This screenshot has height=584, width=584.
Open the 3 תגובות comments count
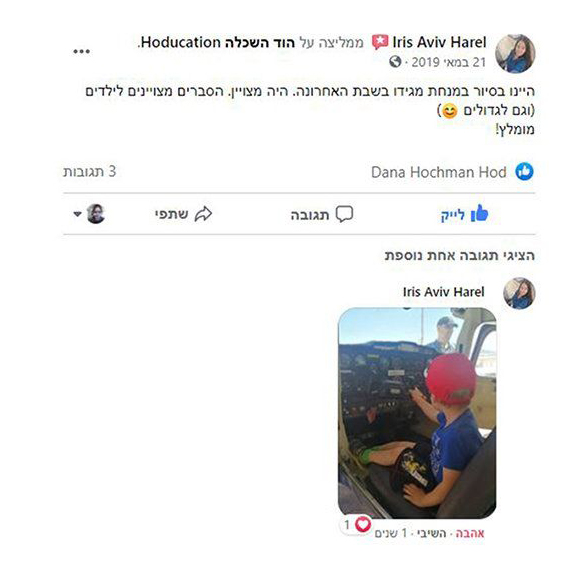tap(89, 172)
